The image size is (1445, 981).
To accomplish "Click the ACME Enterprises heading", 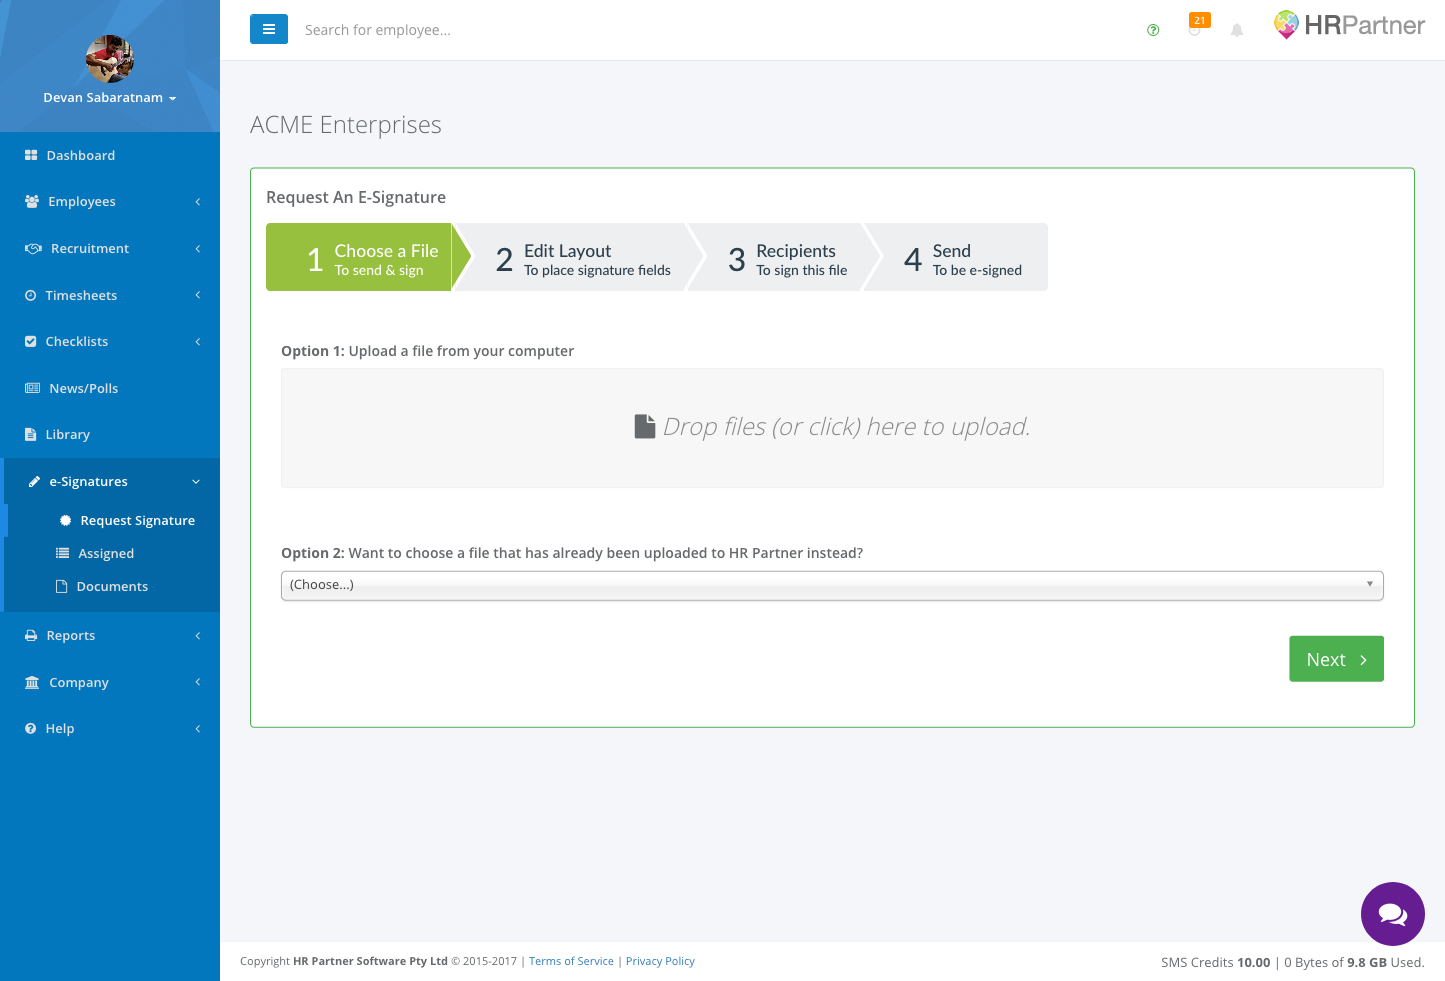I will pos(346,125).
